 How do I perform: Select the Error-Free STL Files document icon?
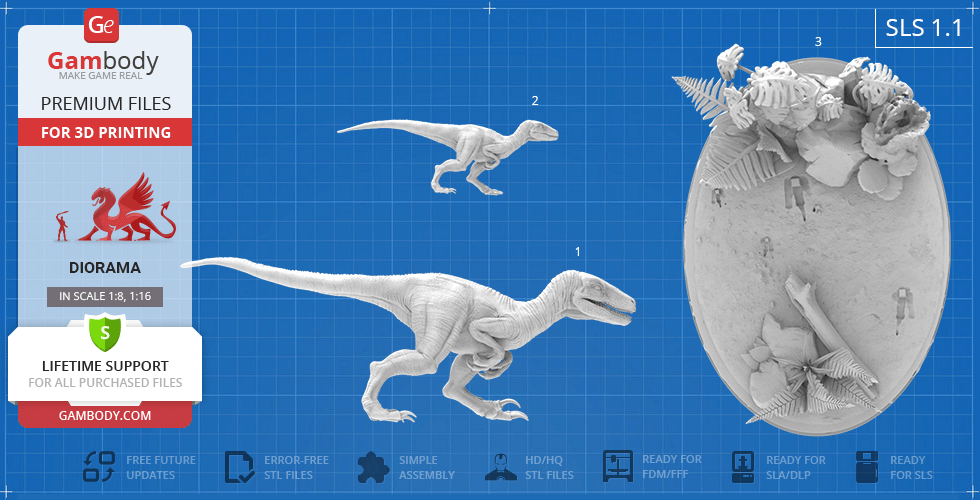click(x=240, y=467)
